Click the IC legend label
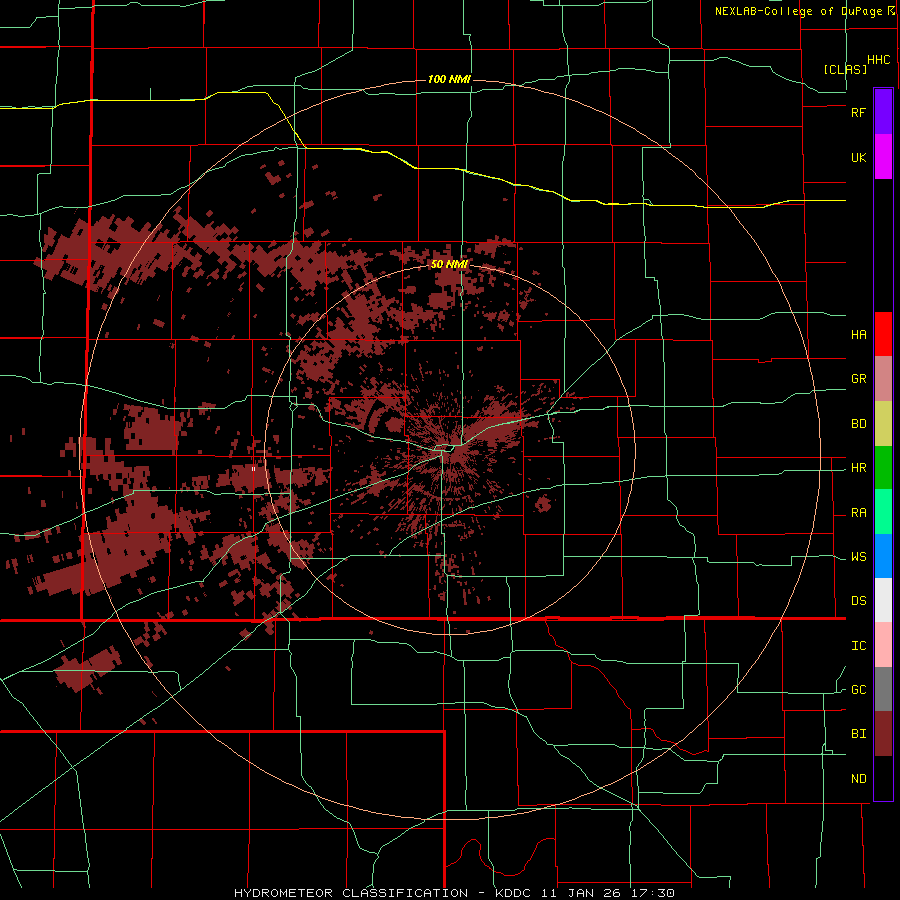 858,646
